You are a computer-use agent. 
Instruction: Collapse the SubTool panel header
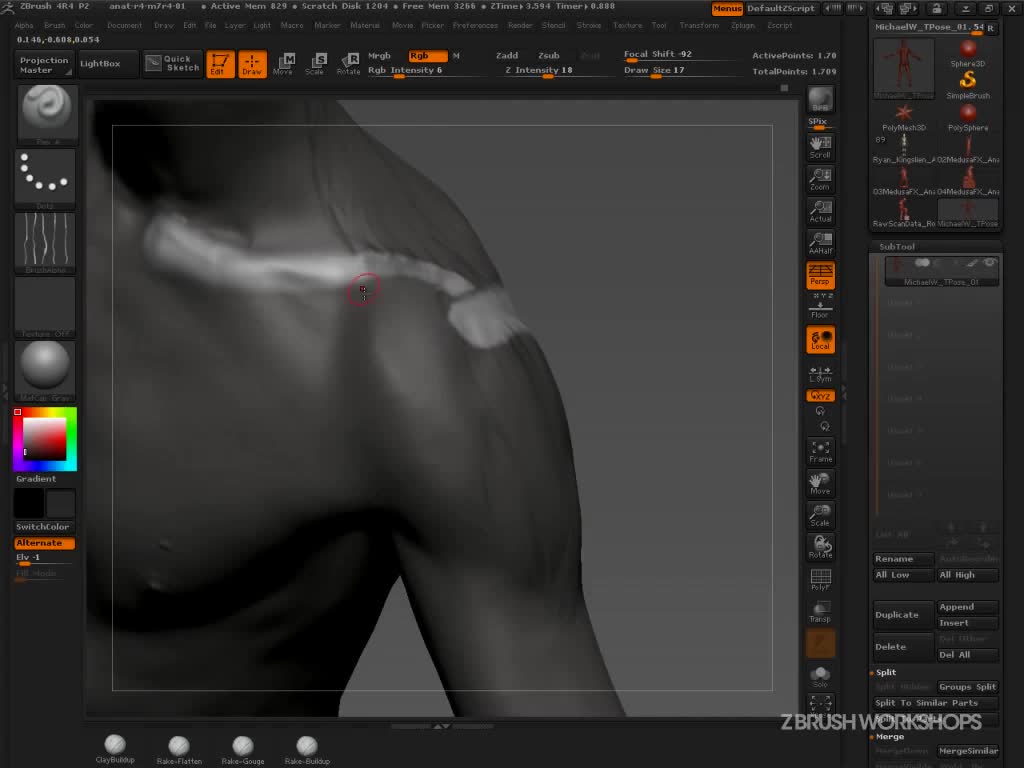pyautogui.click(x=897, y=246)
